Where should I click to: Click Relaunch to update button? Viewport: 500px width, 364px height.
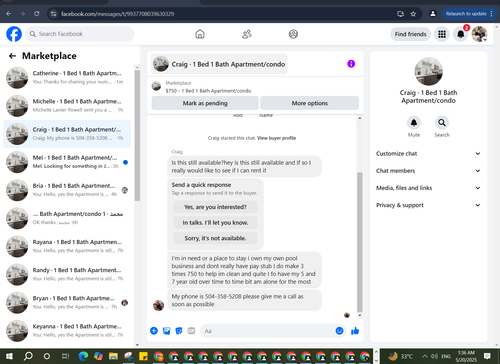click(469, 14)
